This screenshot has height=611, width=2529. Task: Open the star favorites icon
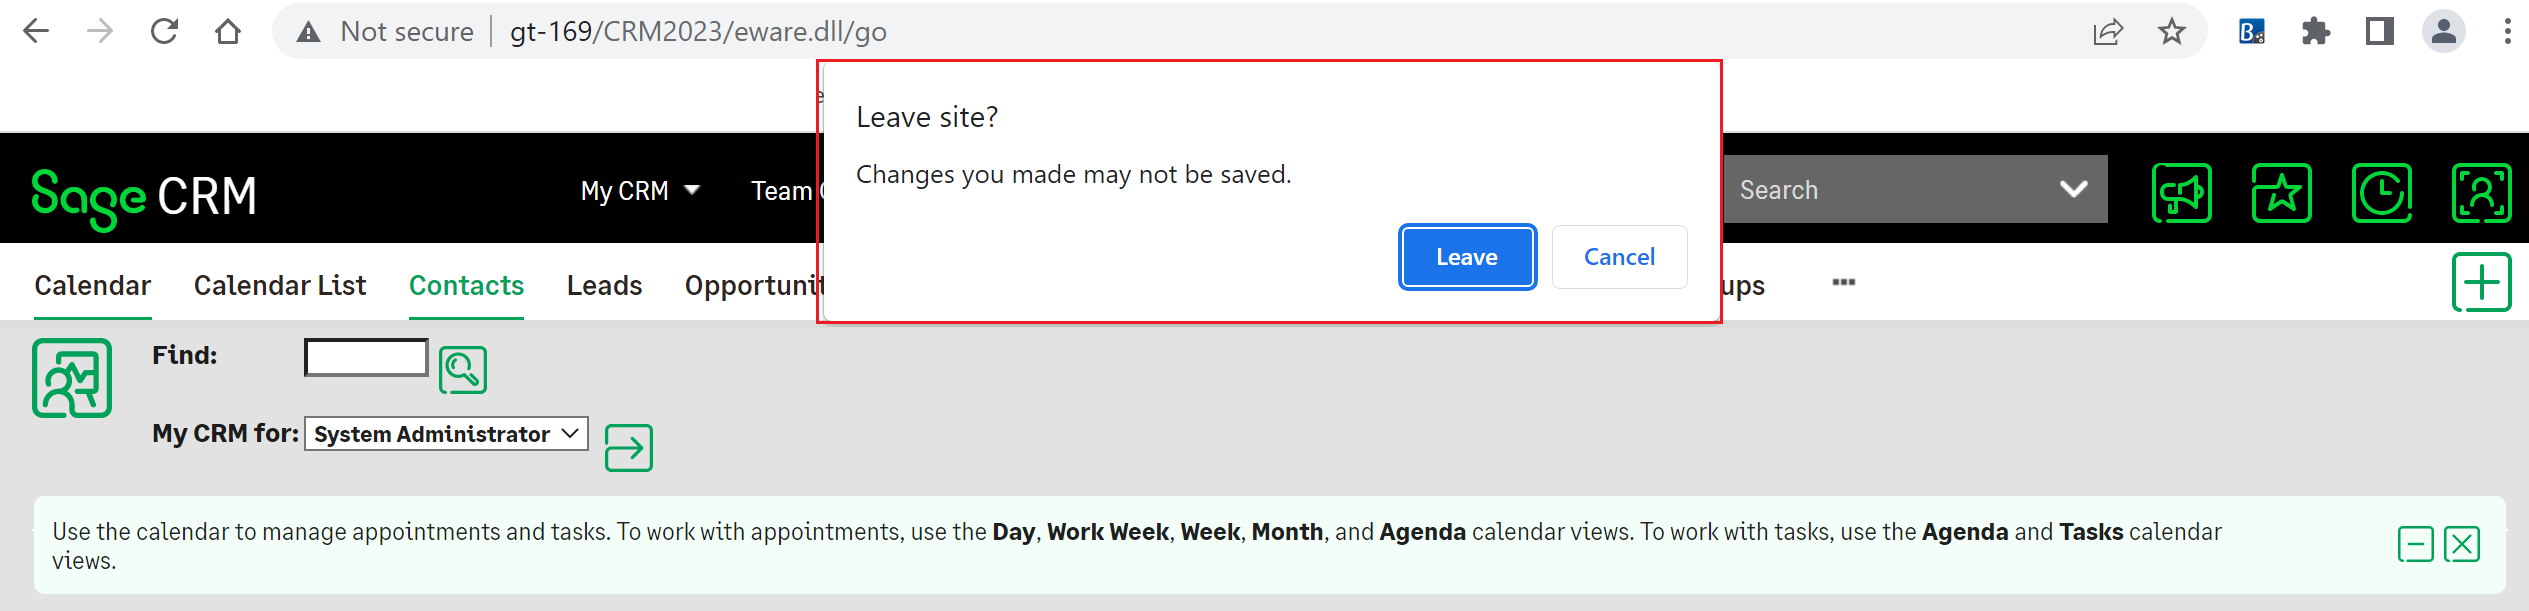(2281, 193)
